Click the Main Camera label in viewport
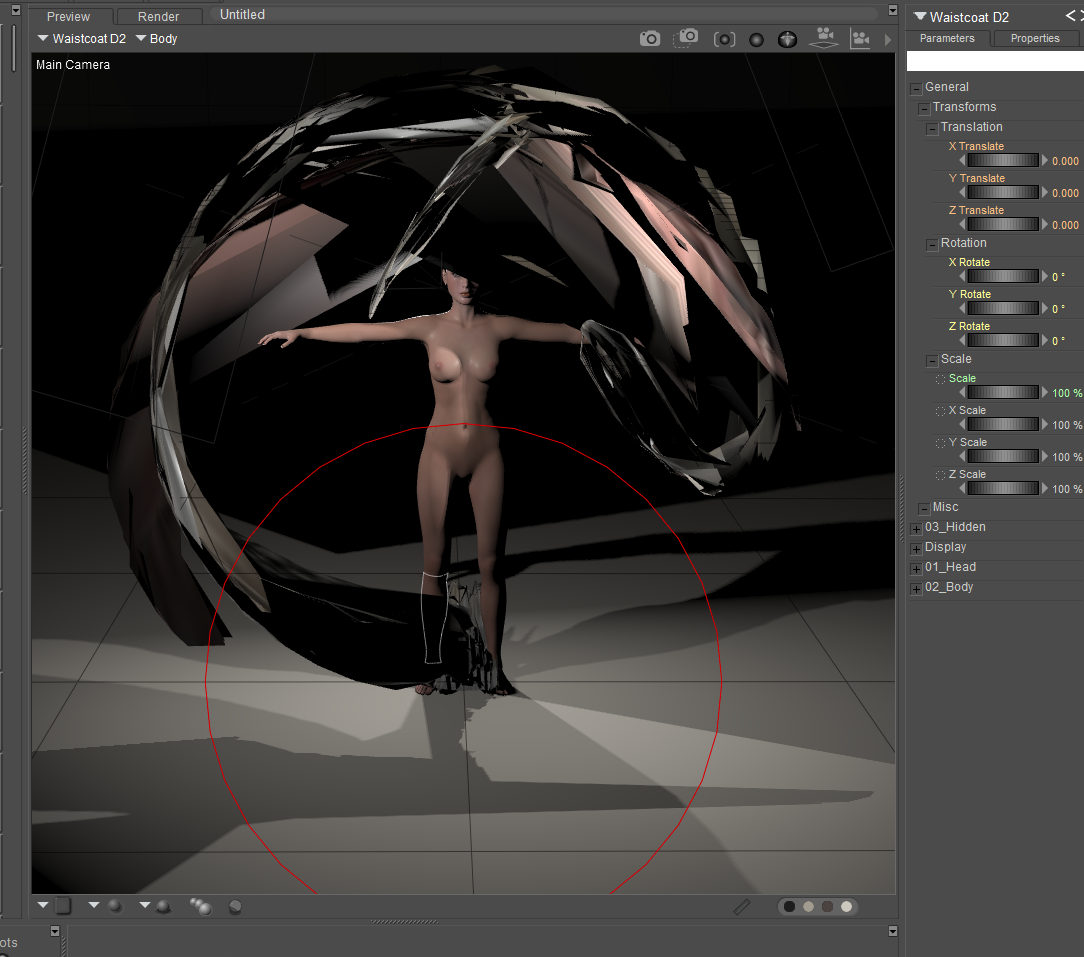This screenshot has width=1084, height=957. (x=73, y=64)
